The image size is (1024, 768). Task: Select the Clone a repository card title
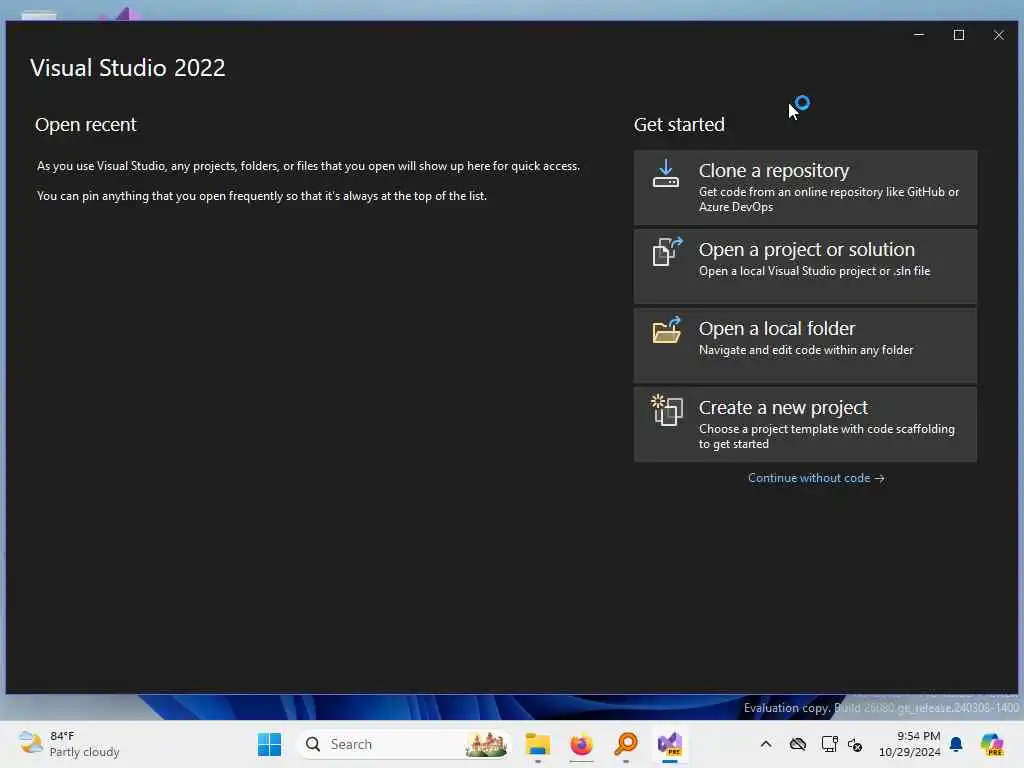click(x=774, y=170)
